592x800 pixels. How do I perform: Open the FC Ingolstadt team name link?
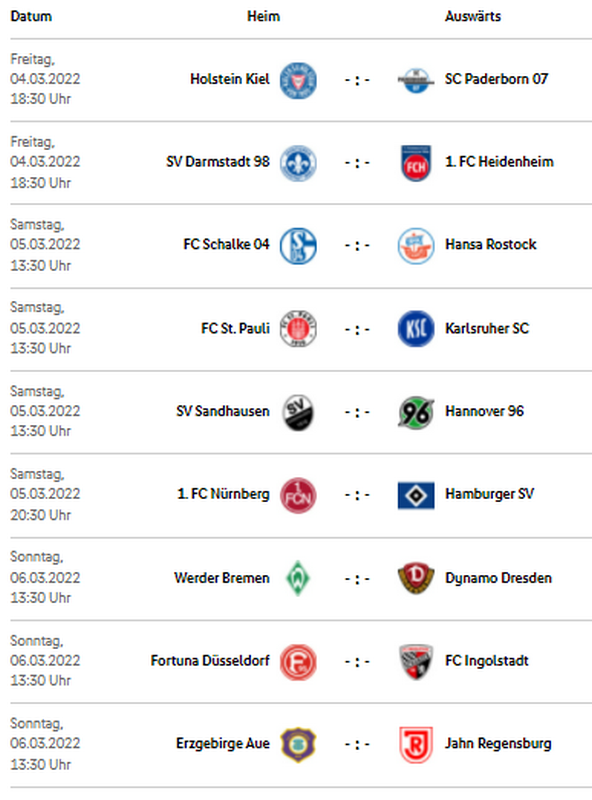point(486,661)
